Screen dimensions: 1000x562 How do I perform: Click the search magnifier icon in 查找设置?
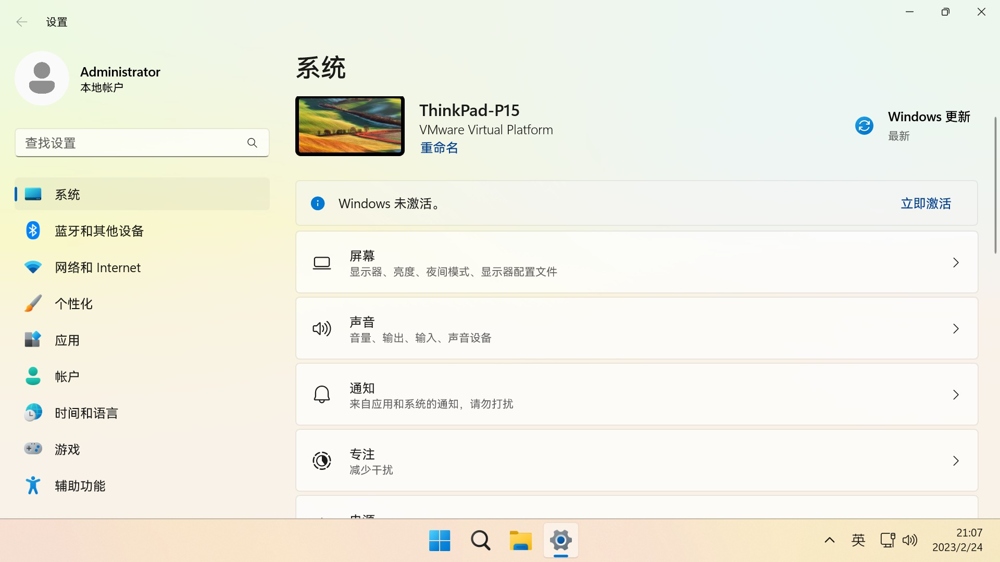(252, 143)
